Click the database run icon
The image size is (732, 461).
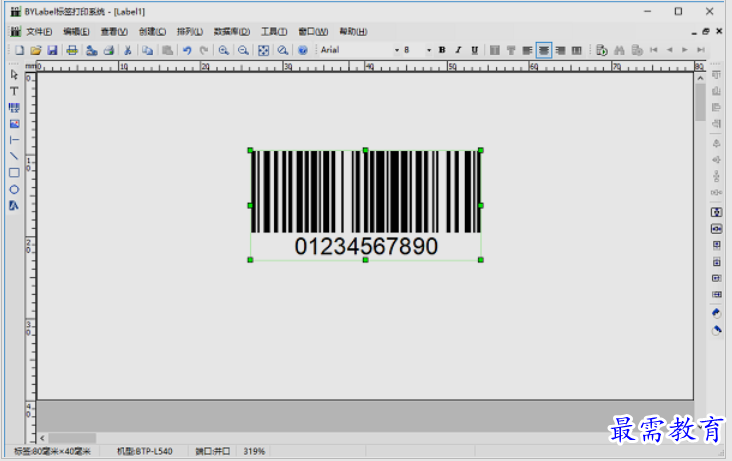click(x=602, y=50)
